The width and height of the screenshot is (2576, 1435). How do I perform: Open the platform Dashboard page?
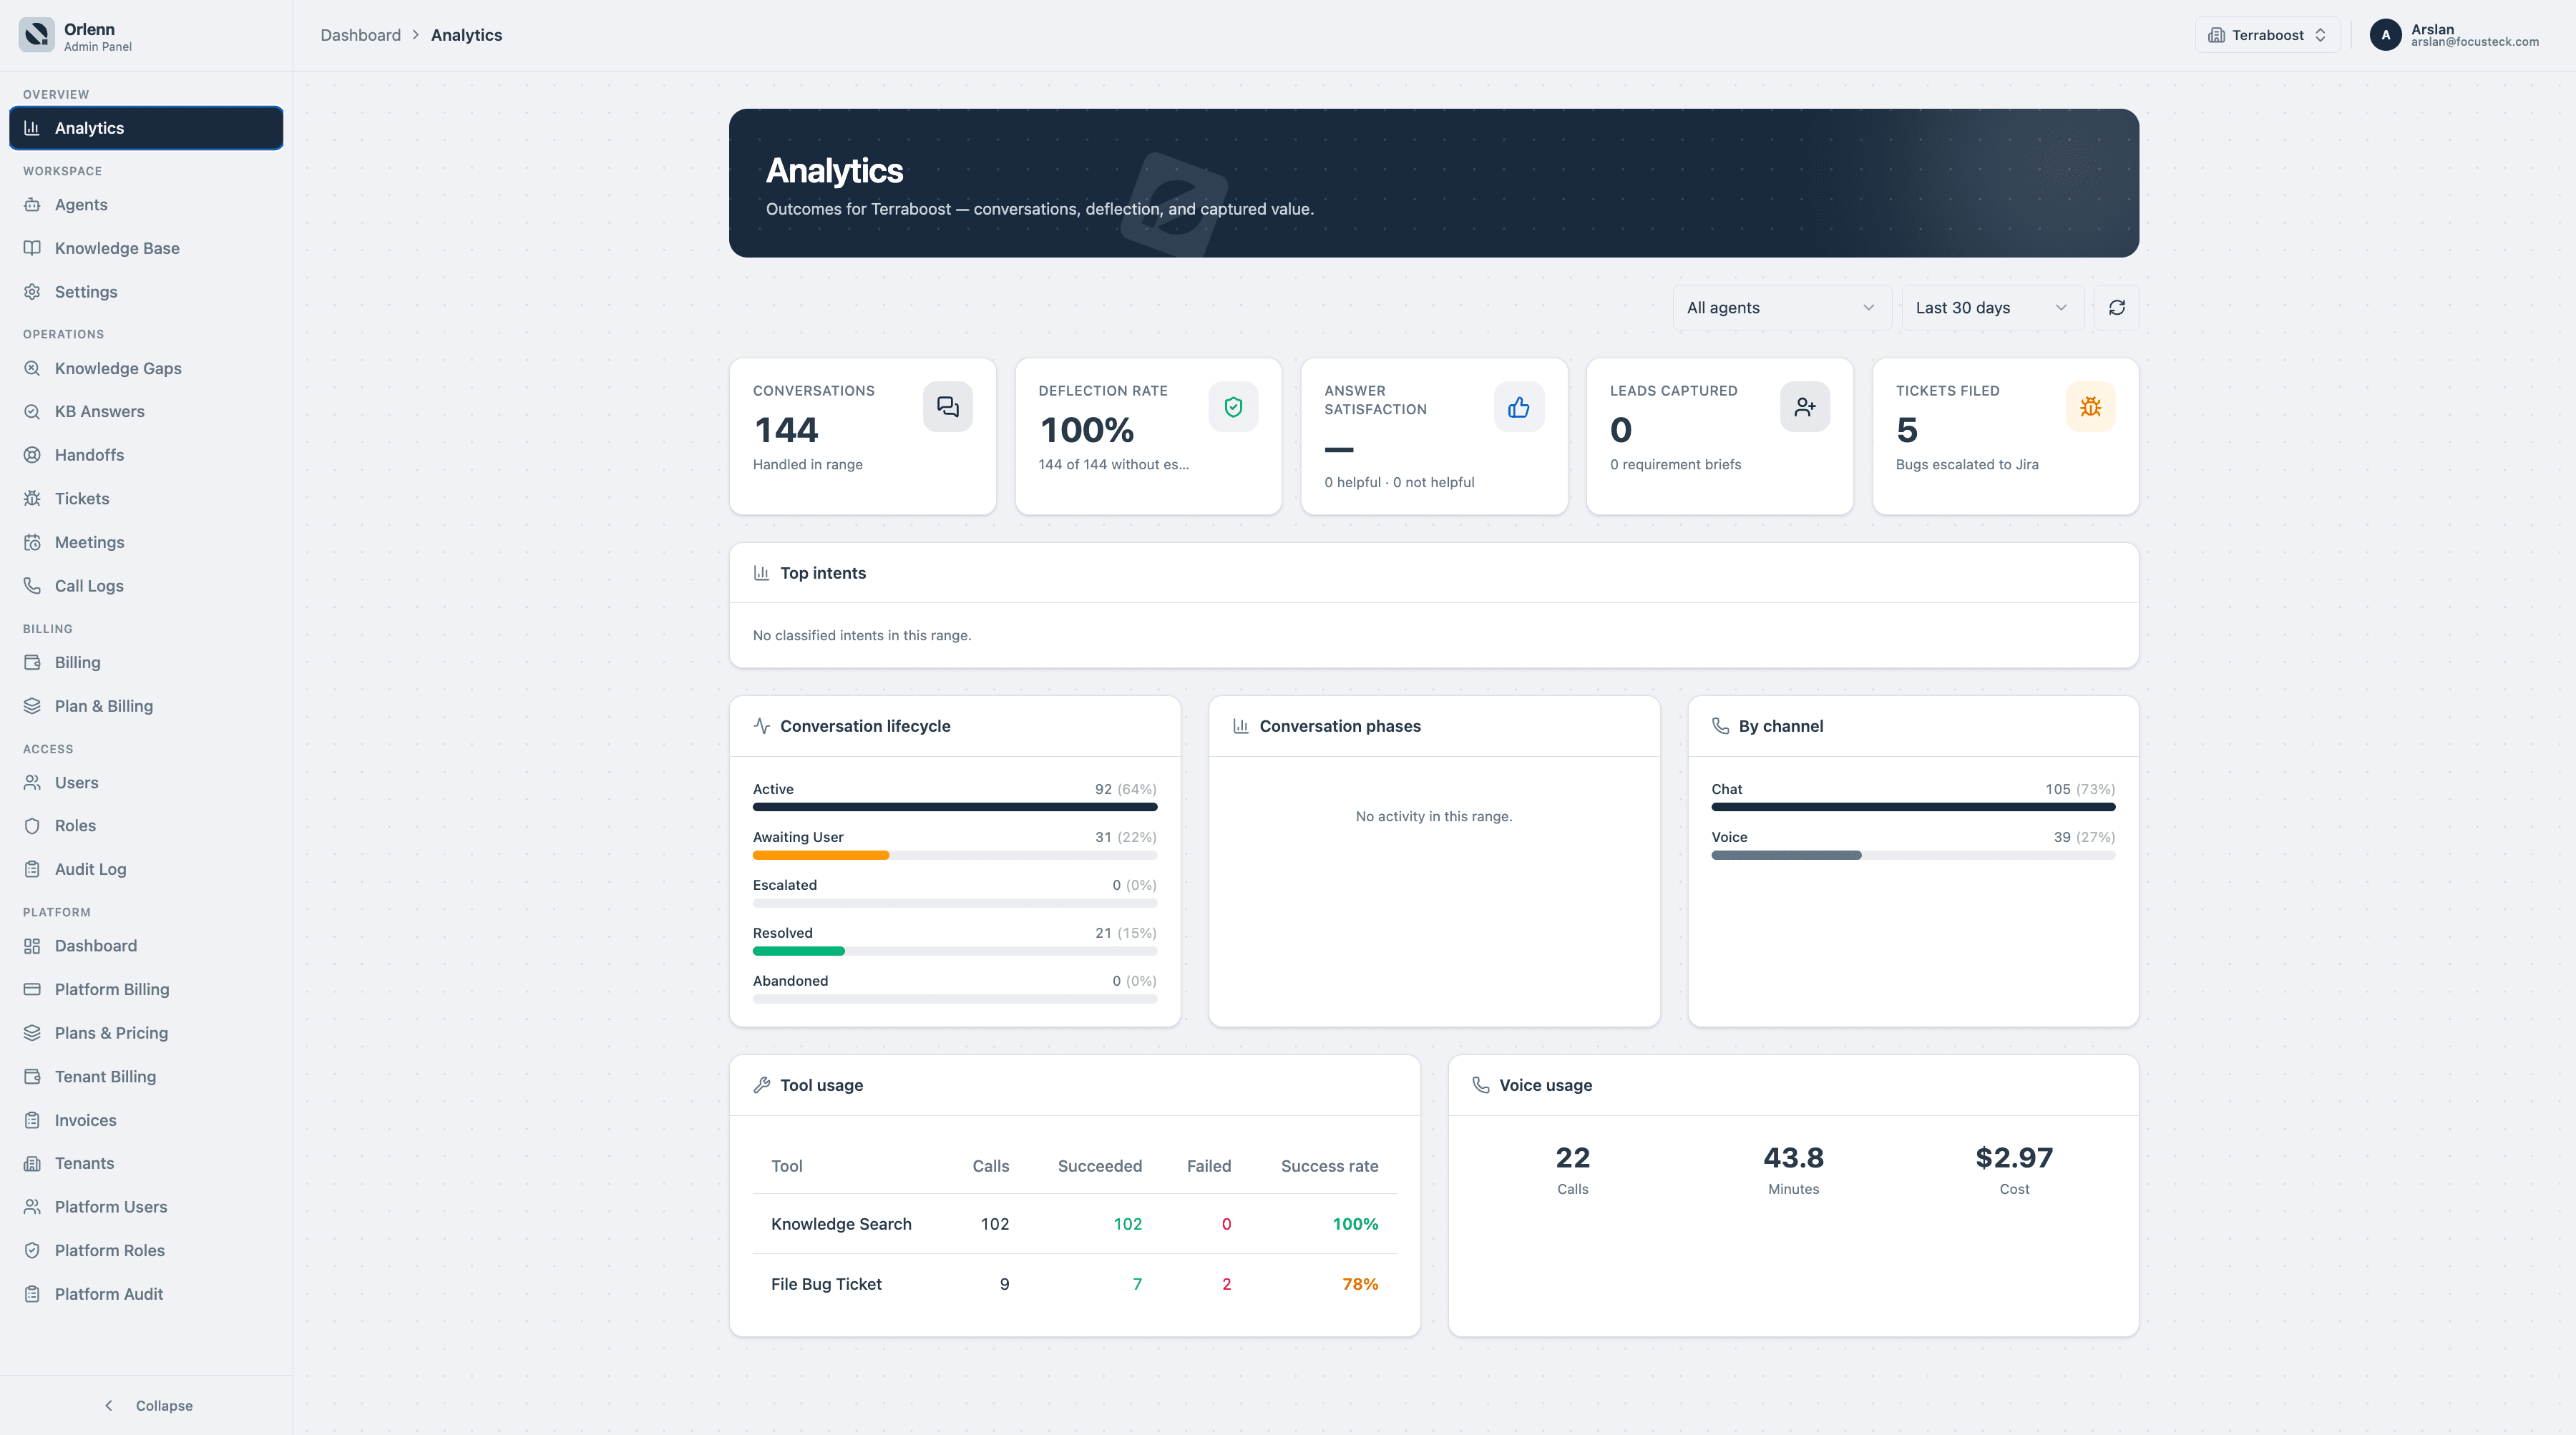pos(146,946)
